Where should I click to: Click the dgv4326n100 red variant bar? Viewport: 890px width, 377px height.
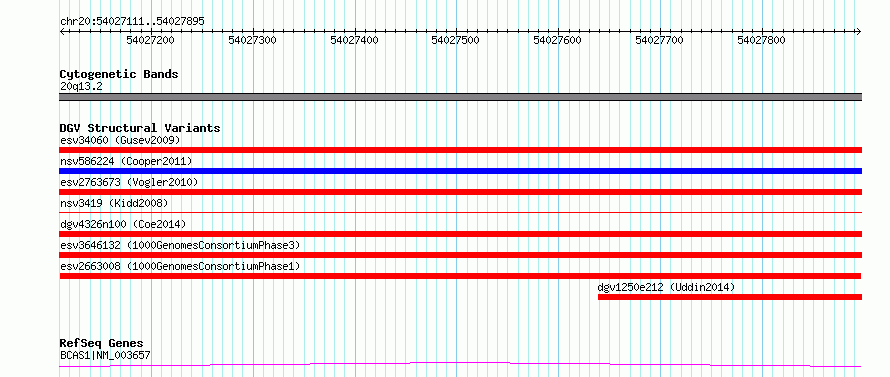[x=460, y=234]
